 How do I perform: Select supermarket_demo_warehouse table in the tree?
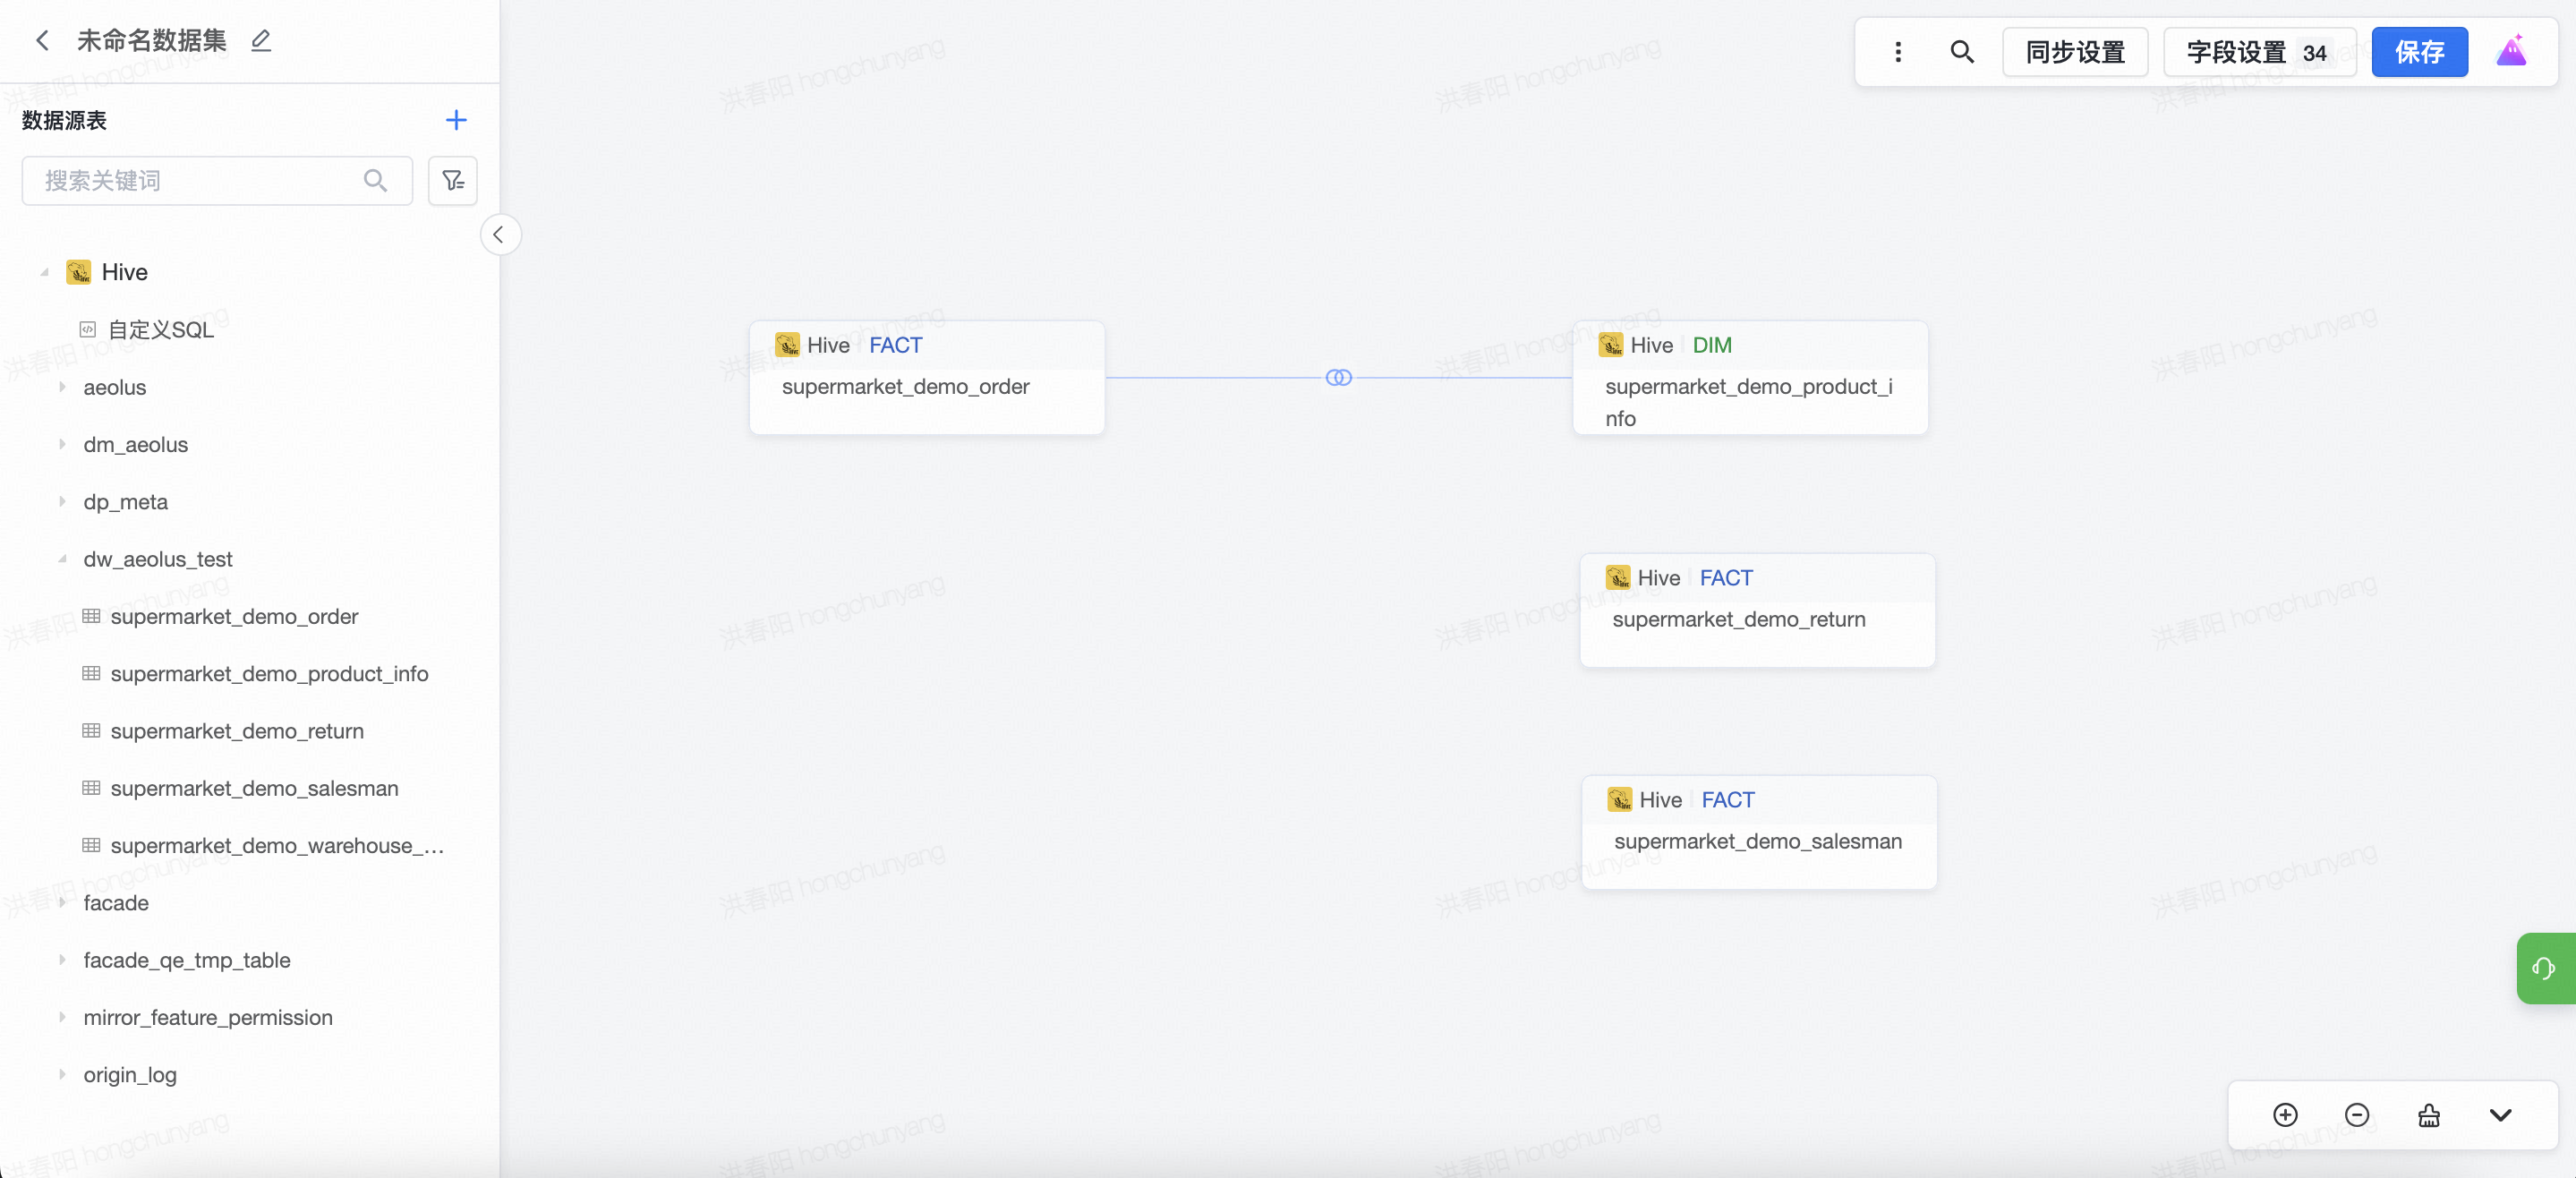[x=277, y=846]
